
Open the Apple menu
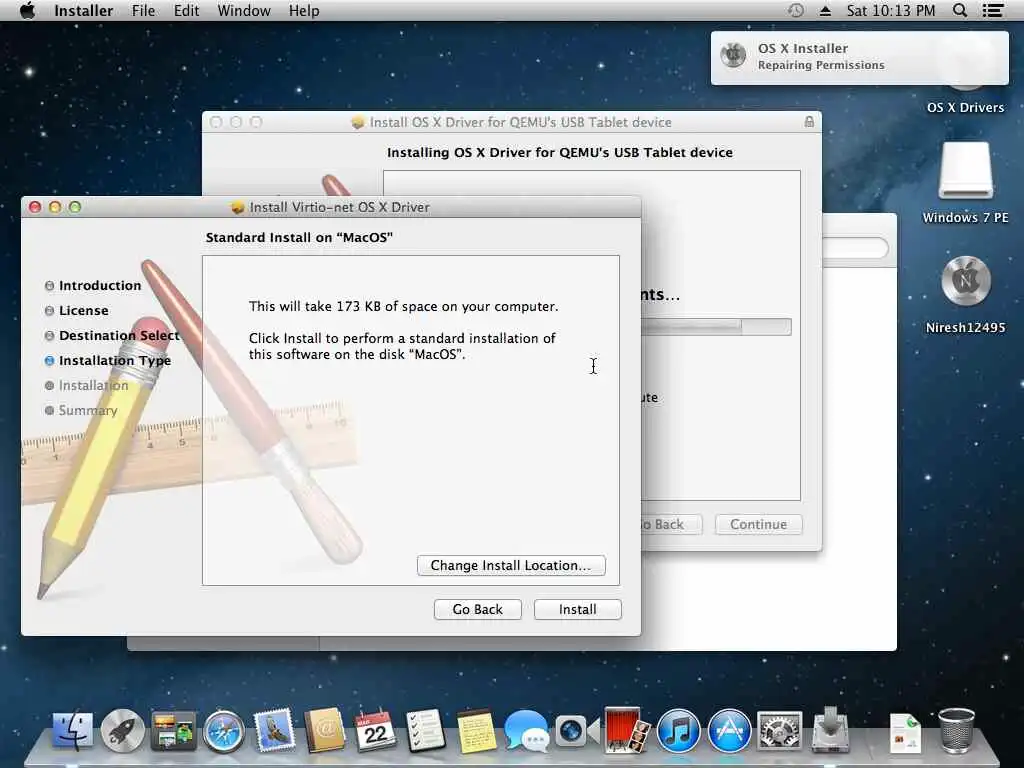click(27, 10)
